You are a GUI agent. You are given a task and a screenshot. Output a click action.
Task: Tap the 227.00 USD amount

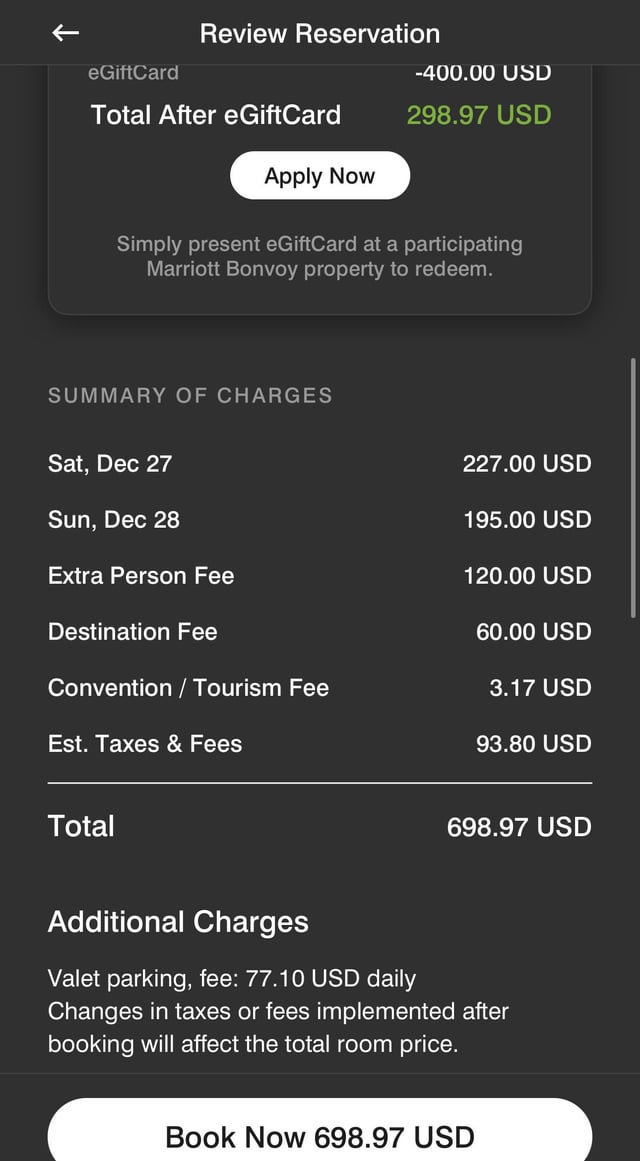pos(527,464)
